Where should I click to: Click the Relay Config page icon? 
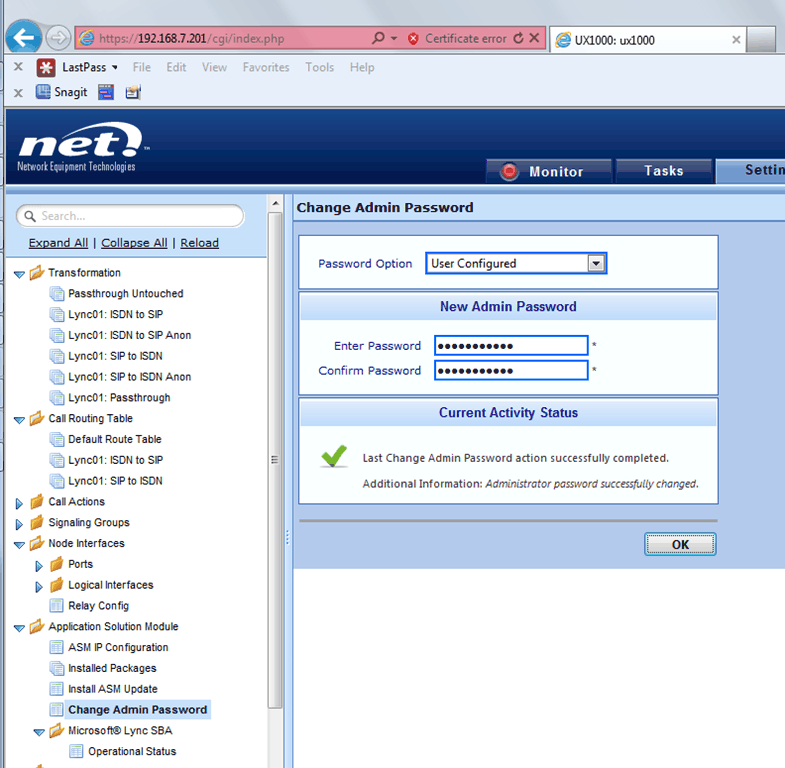pyautogui.click(x=57, y=606)
